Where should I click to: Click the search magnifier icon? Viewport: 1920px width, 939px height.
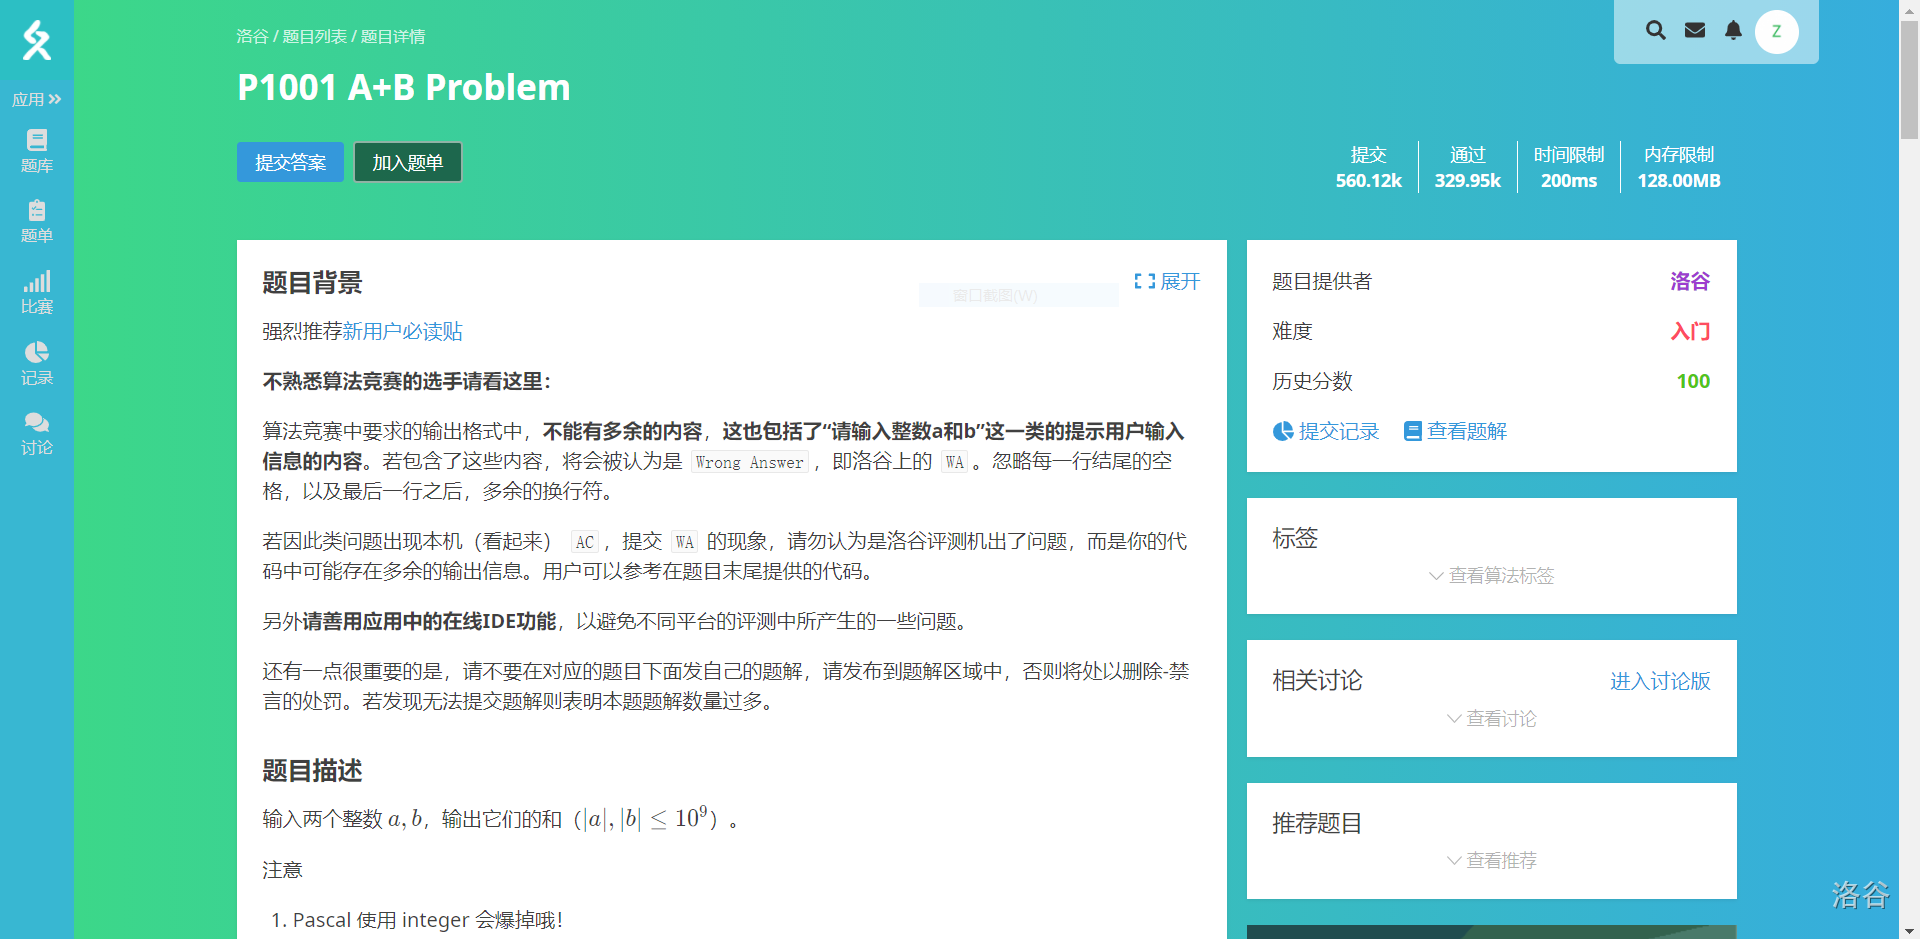(1656, 30)
